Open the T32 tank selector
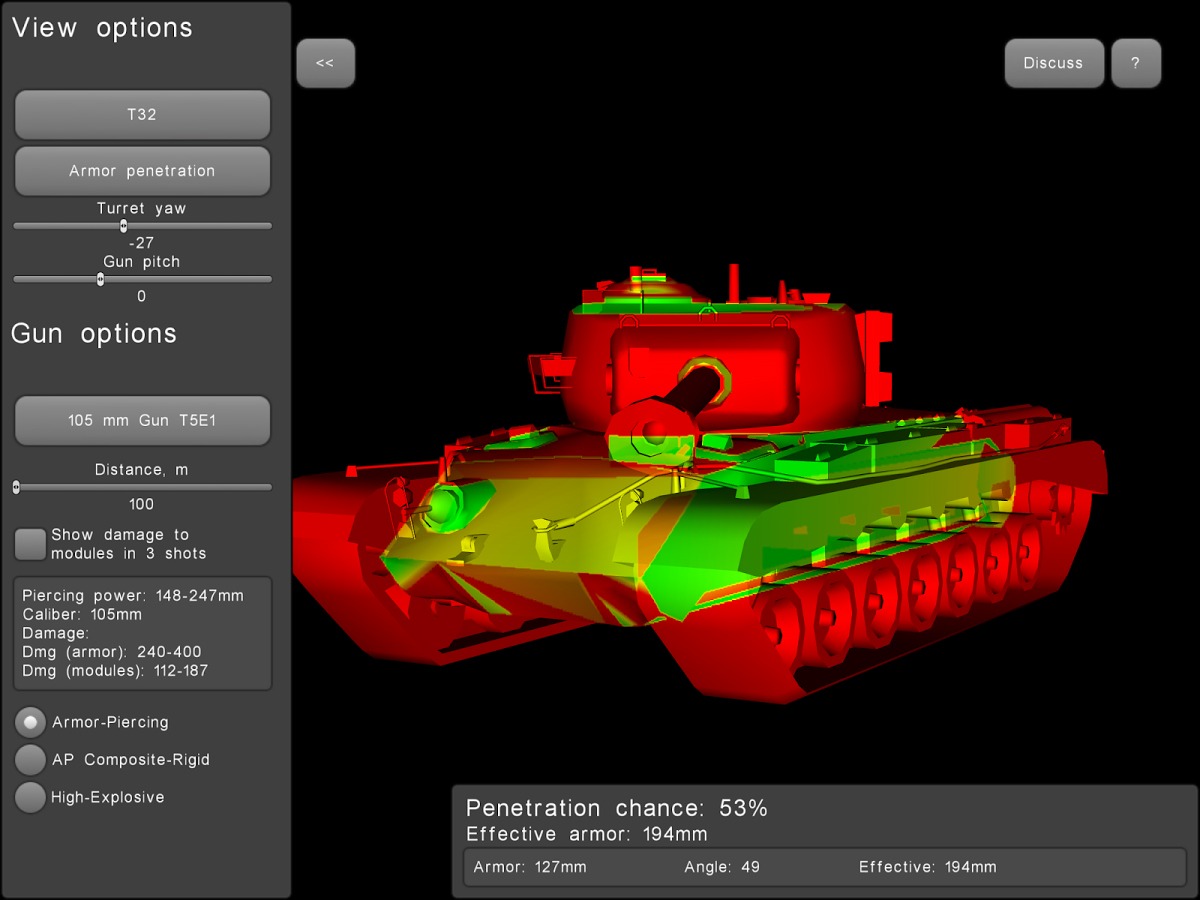1200x900 pixels. (x=142, y=114)
